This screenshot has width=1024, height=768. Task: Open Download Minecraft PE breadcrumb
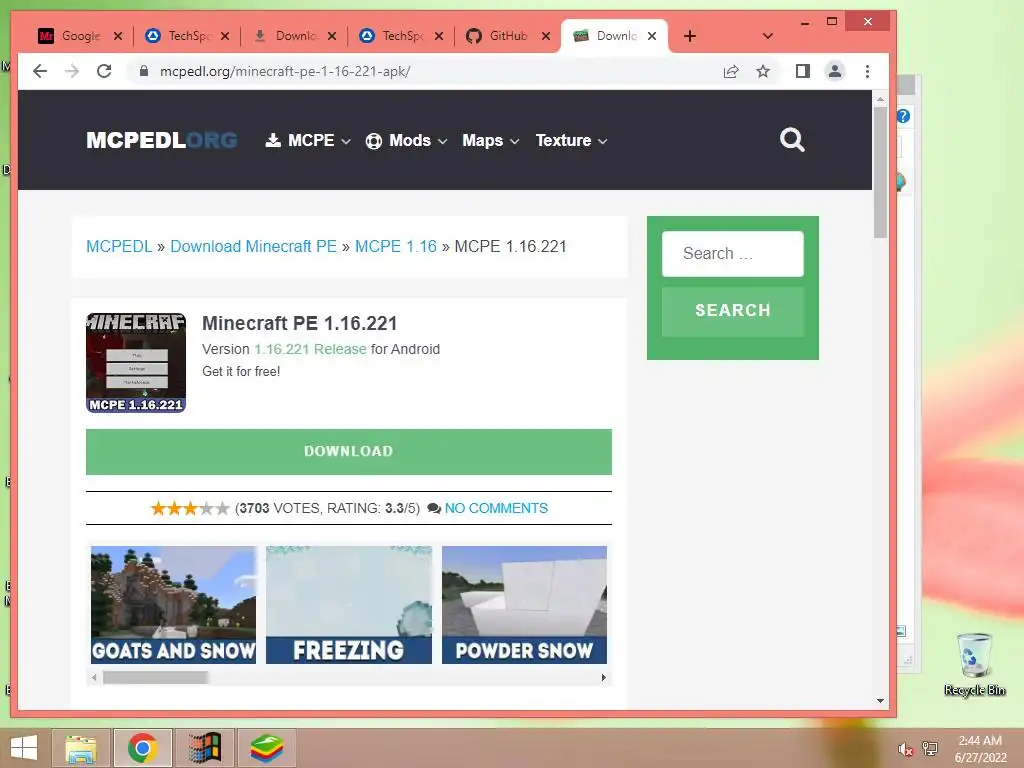253,246
